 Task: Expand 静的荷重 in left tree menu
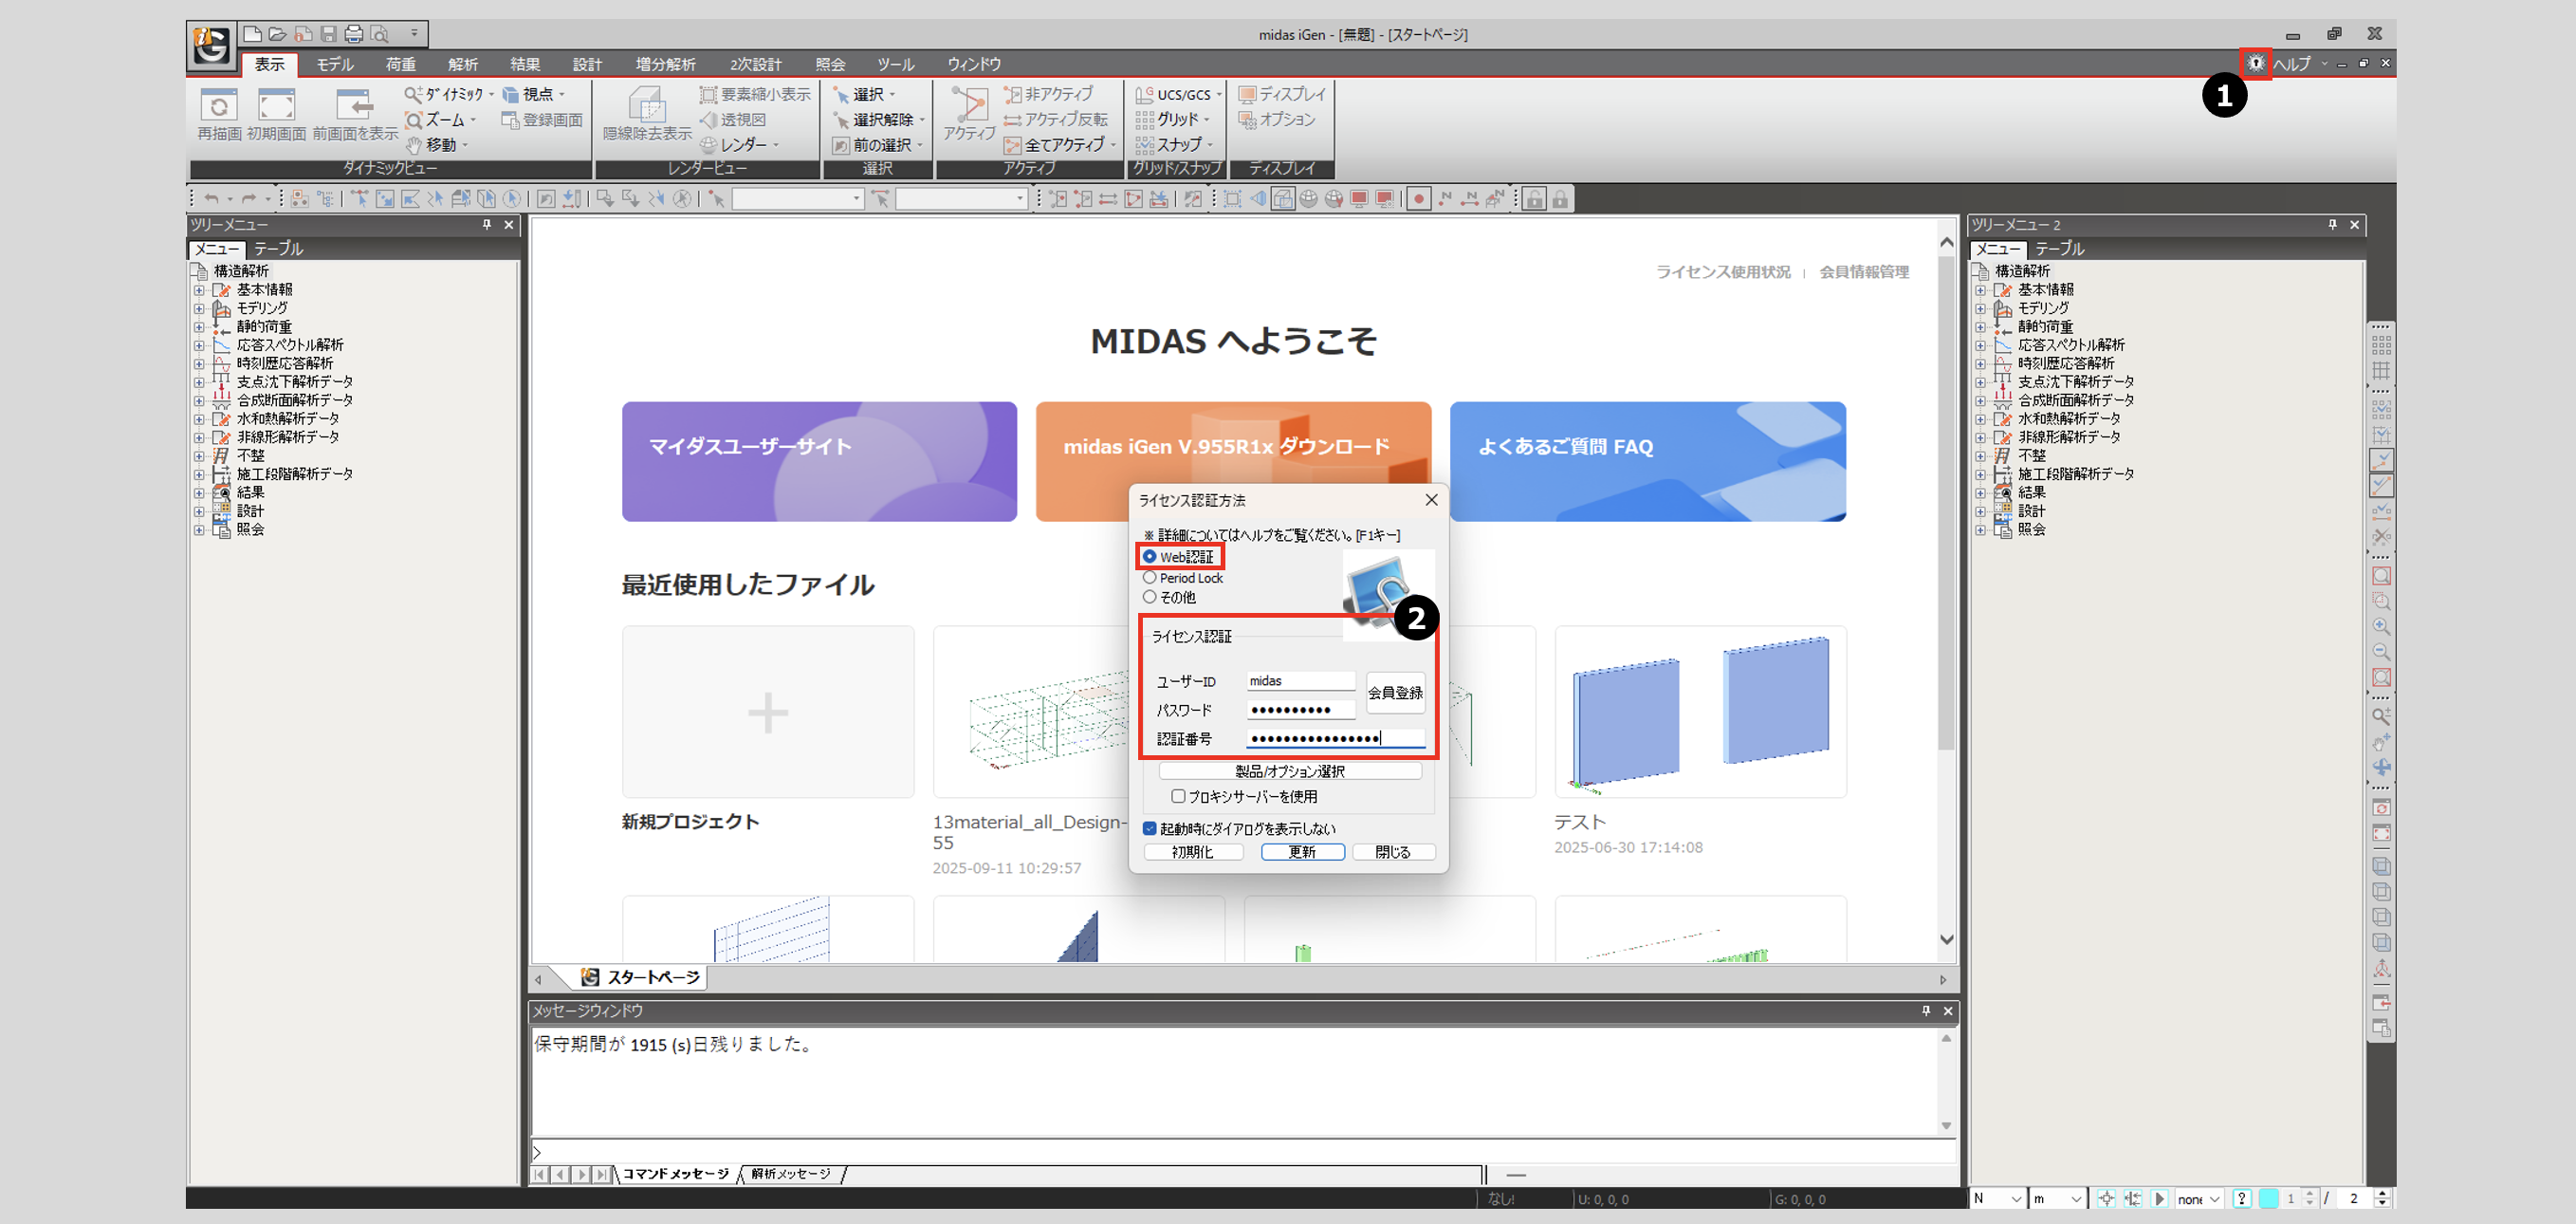(199, 327)
